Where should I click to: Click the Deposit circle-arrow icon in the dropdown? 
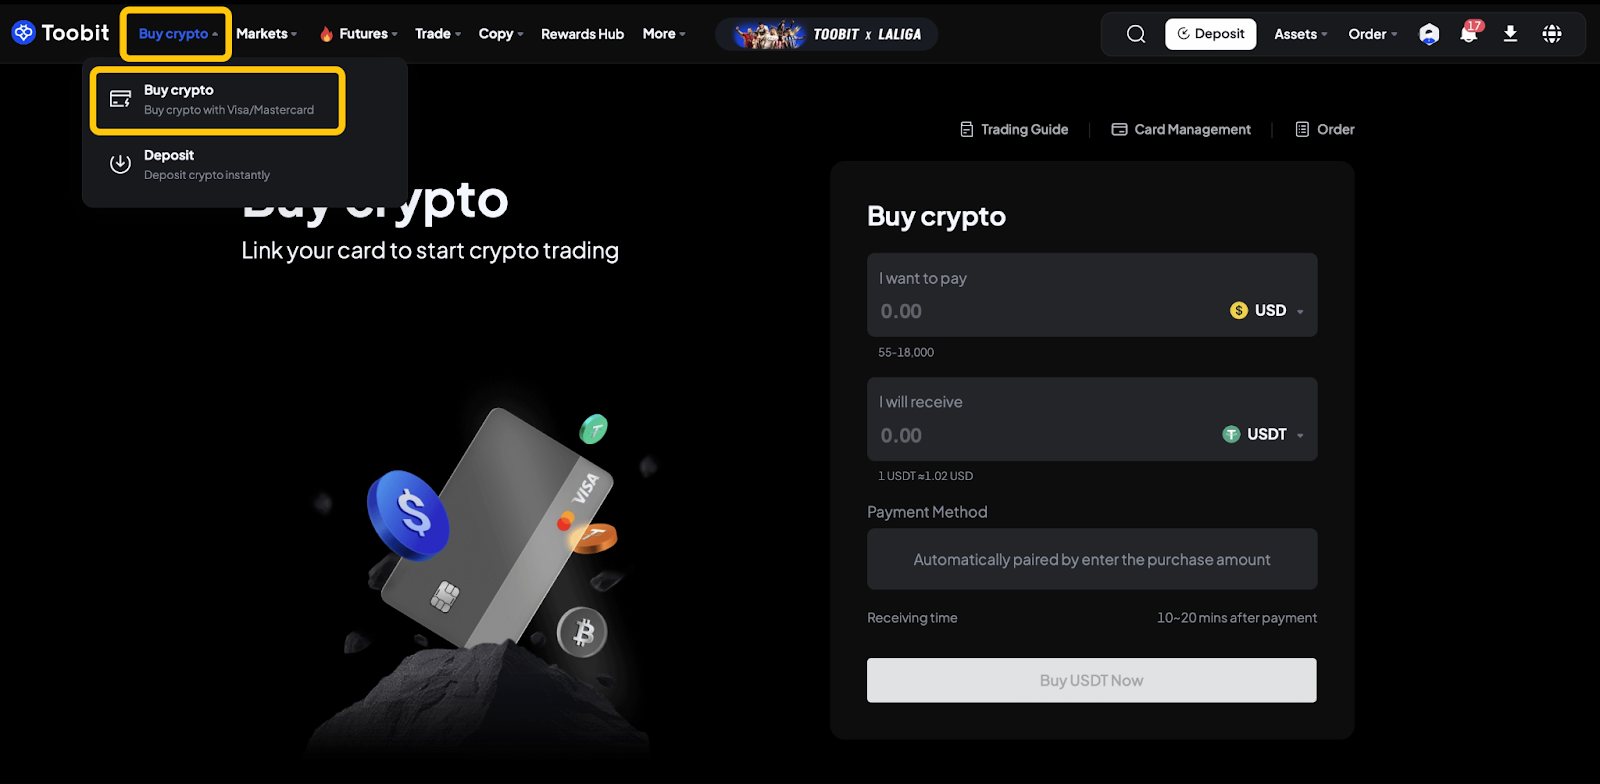point(120,164)
